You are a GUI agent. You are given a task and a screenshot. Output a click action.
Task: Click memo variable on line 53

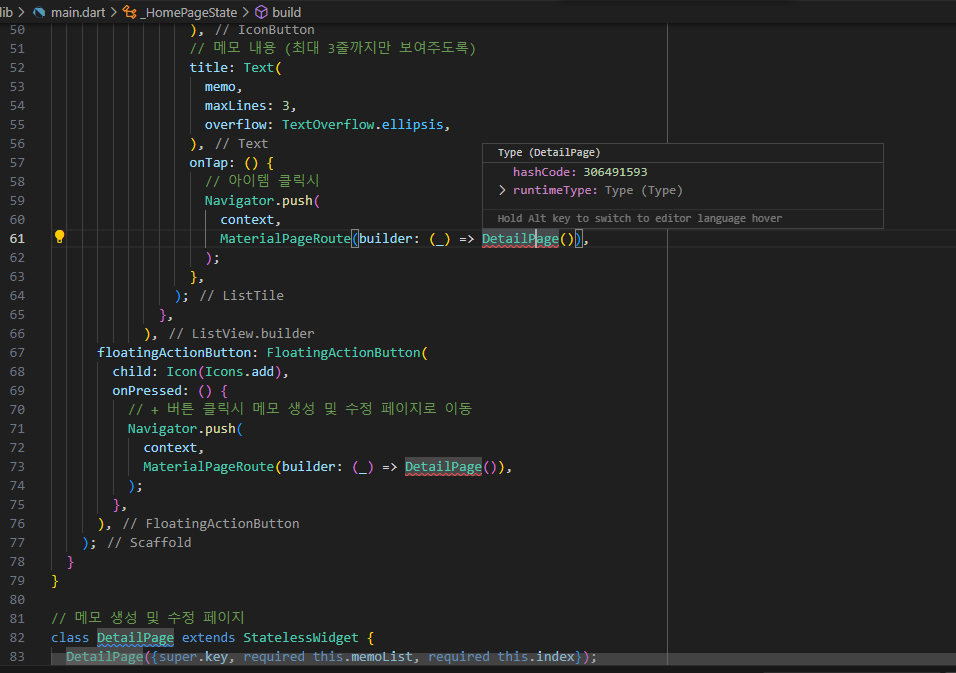tap(219, 87)
